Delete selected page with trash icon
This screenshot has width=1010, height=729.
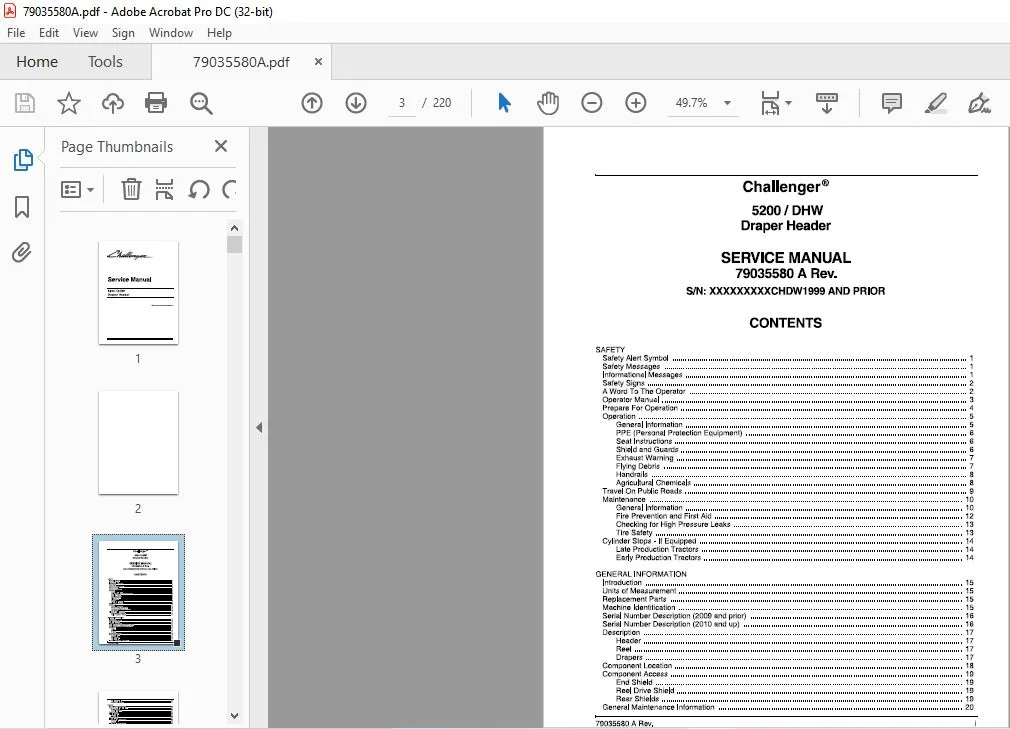point(131,189)
